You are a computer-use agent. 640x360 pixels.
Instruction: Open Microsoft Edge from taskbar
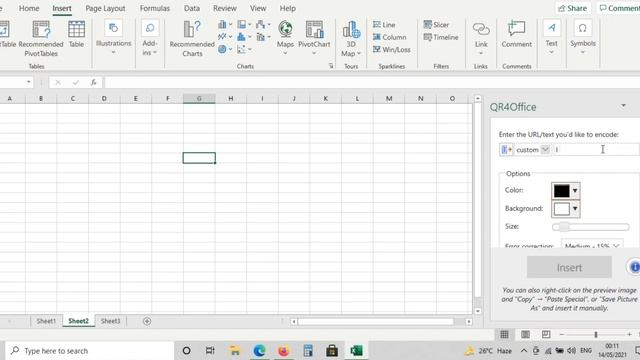pyautogui.click(x=259, y=351)
